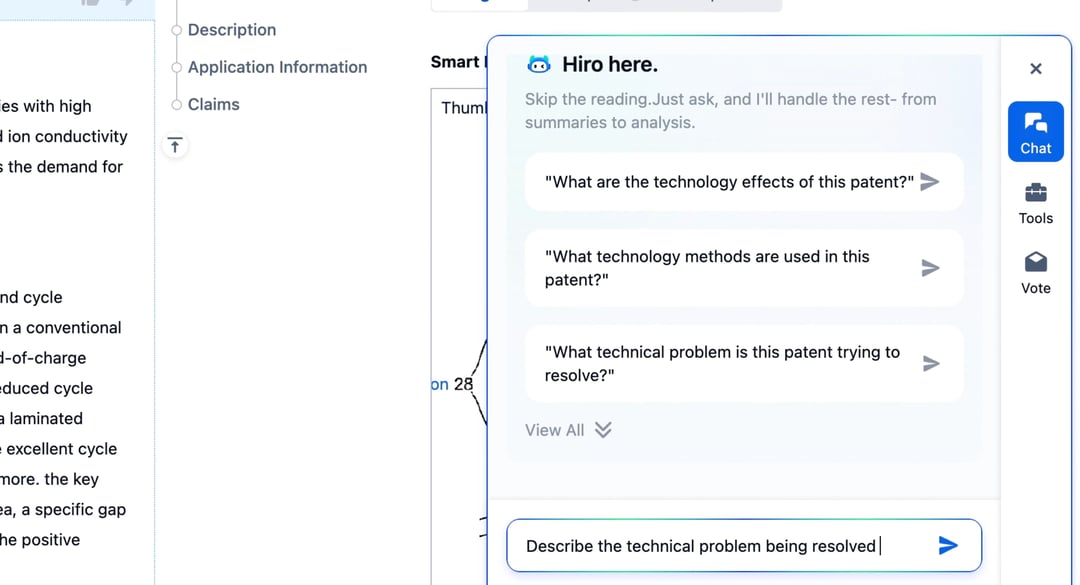Viewport: 1080px width, 585px height.
Task: Jump to top with the up-arrow button
Action: click(175, 146)
